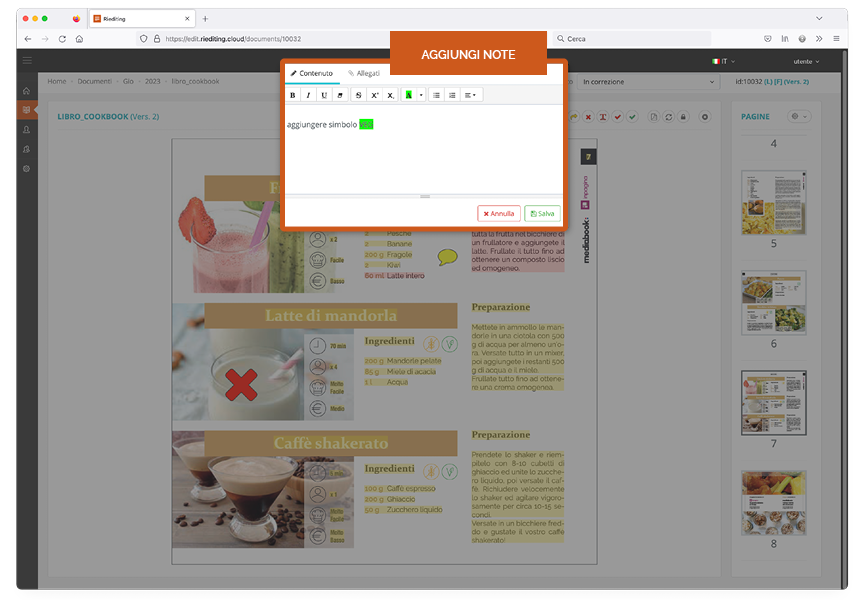
Task: Click the lock icon in document toolbar
Action: [x=683, y=117]
